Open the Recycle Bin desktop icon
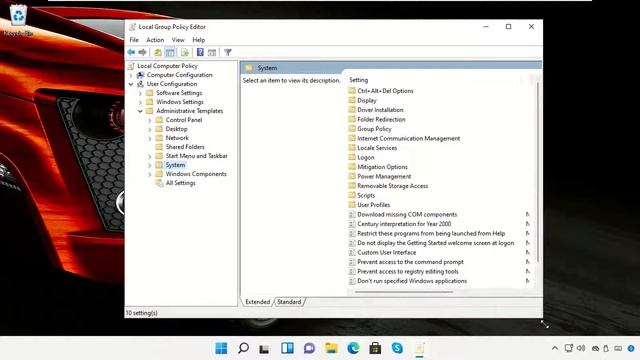This screenshot has width=640, height=360. [18, 20]
